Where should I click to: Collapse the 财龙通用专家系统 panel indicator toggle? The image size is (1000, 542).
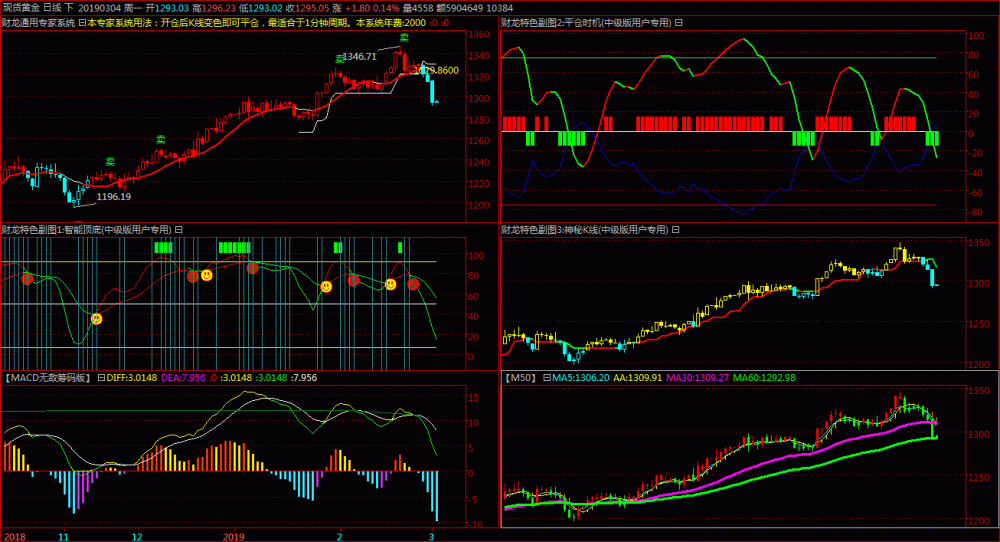pos(82,23)
